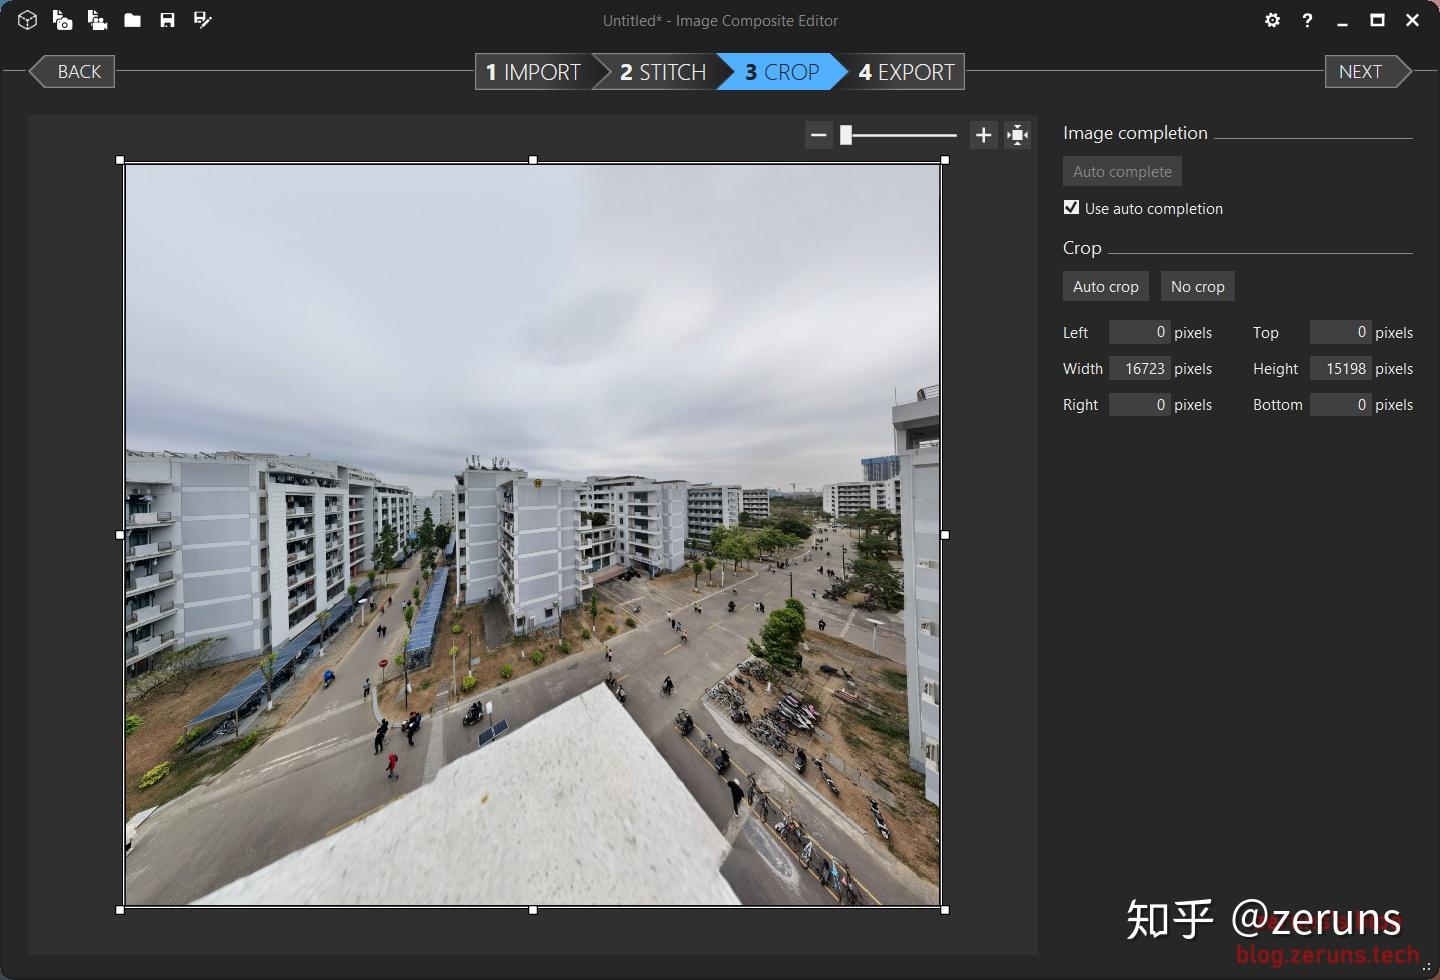Click the help question mark icon
Viewport: 1440px width, 980px height.
[1307, 20]
